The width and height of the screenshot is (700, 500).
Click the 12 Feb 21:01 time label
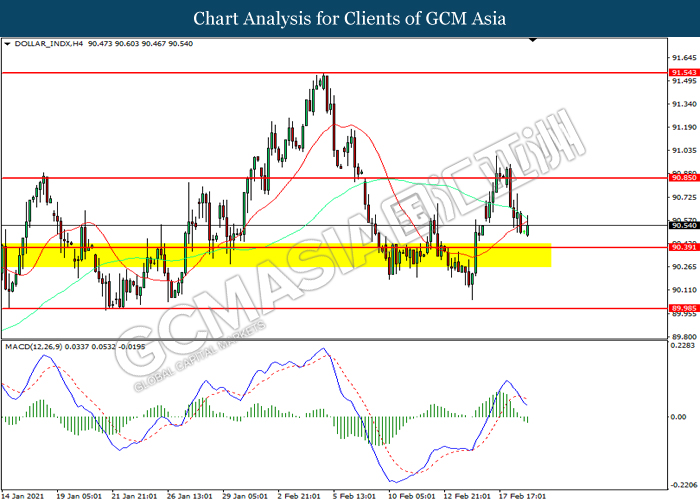click(x=467, y=496)
